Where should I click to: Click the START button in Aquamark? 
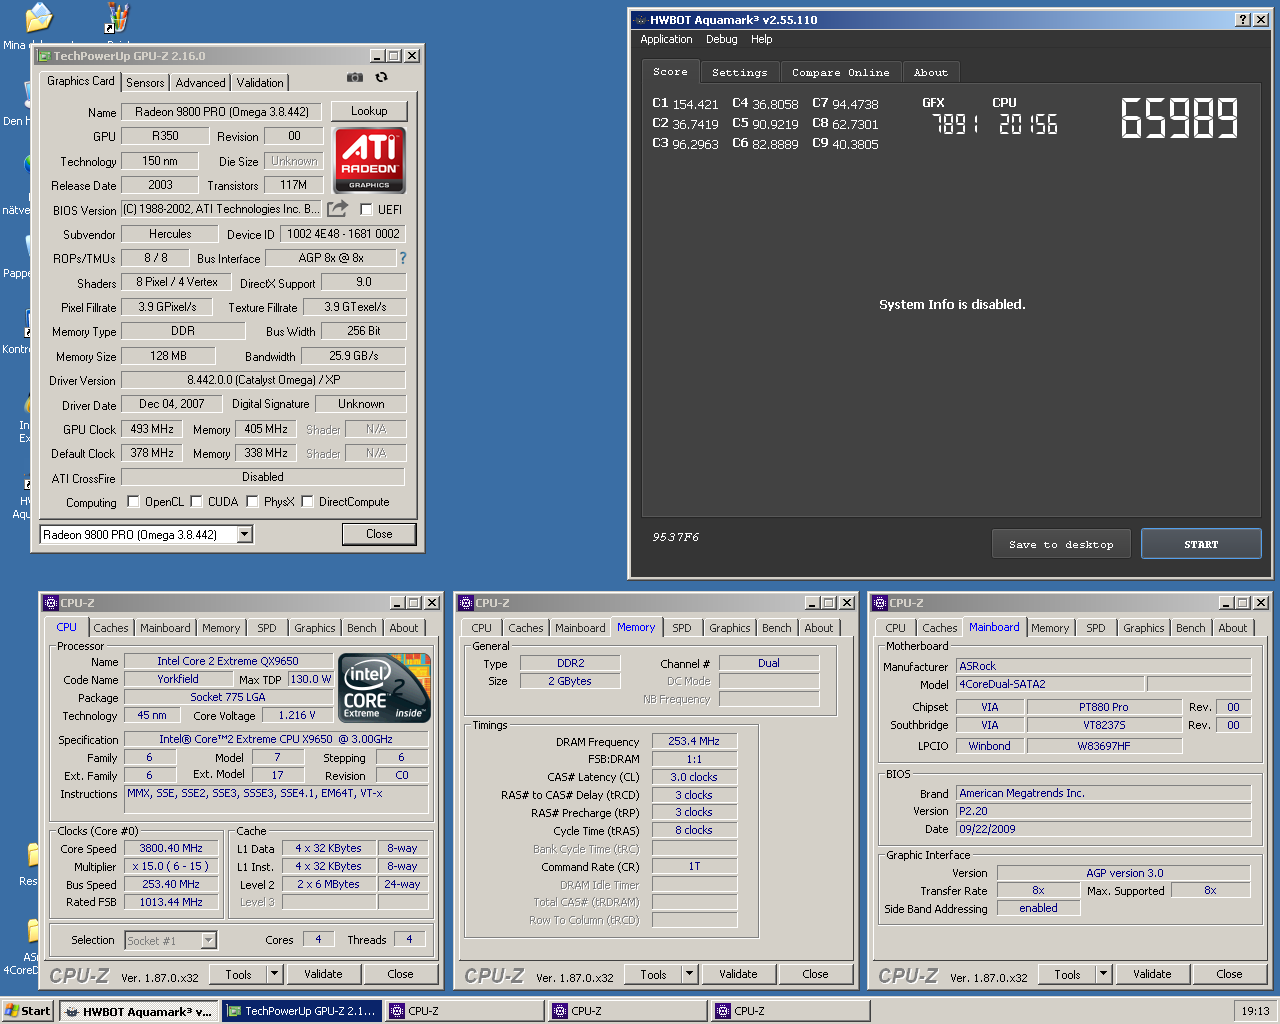pyautogui.click(x=1201, y=545)
